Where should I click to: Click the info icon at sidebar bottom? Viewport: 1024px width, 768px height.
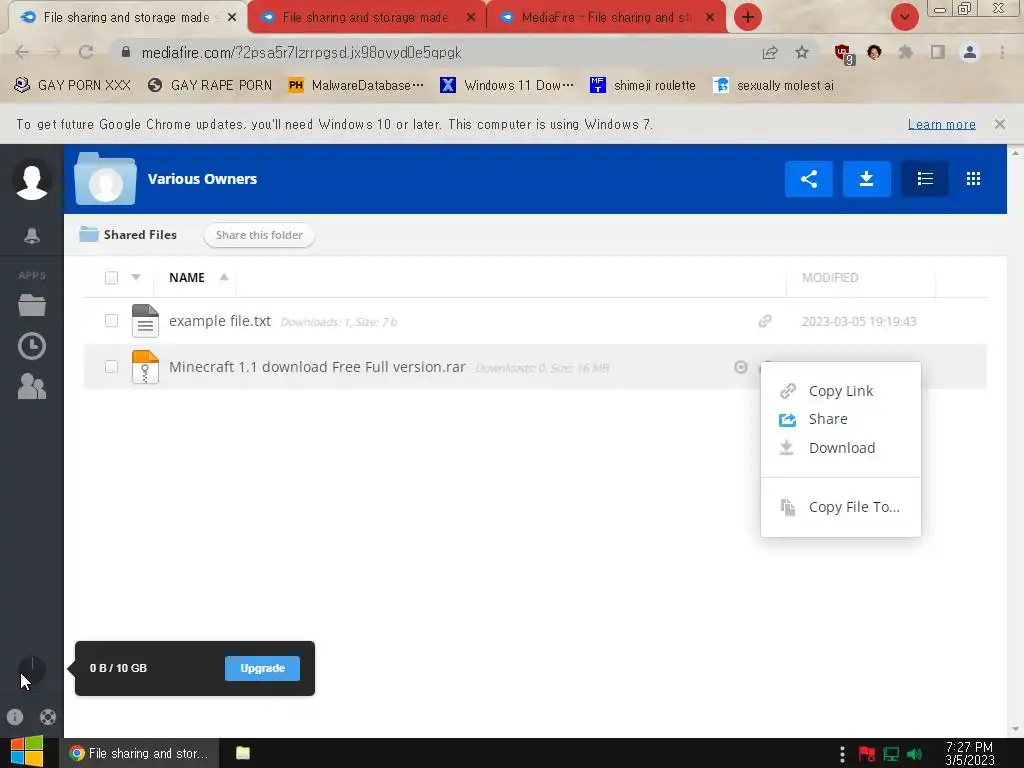[x=15, y=717]
